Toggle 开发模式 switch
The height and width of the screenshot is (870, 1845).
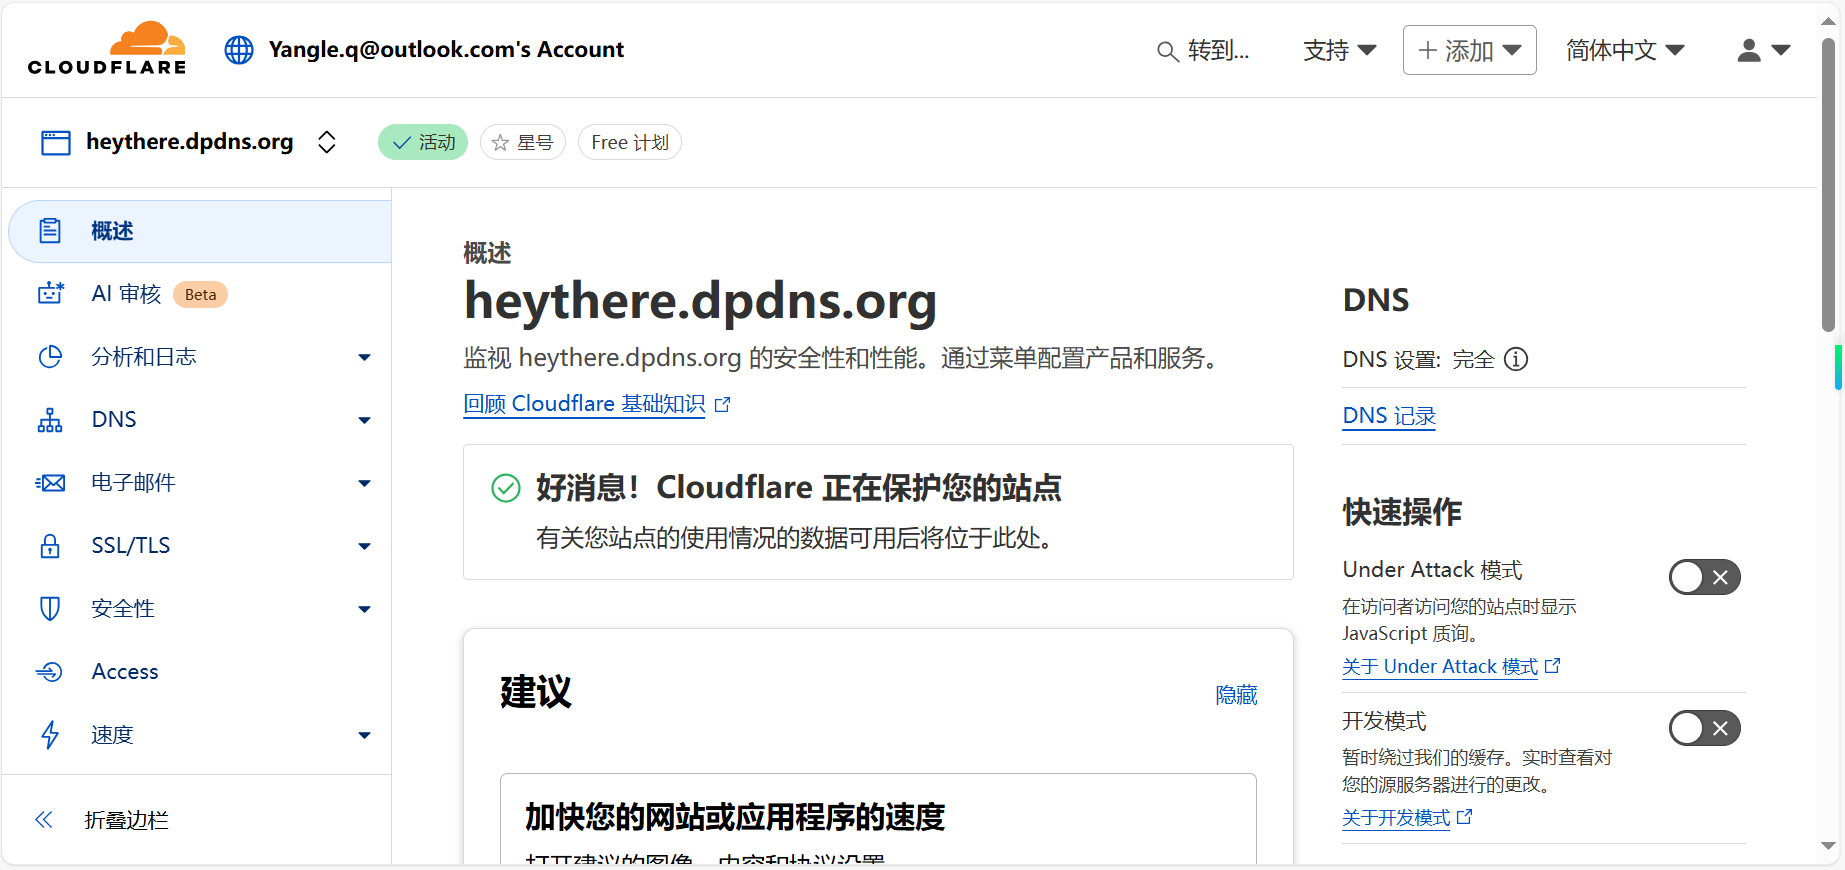pos(1705,728)
